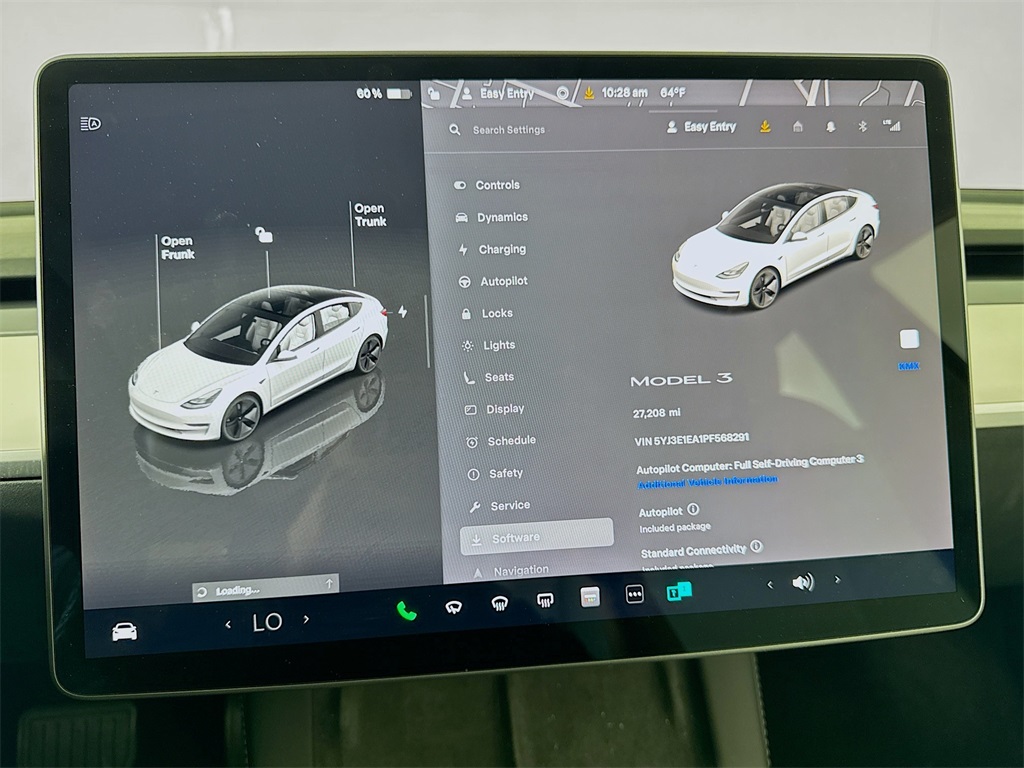Tap the LO temperature setting
1024x768 pixels.
pos(267,622)
